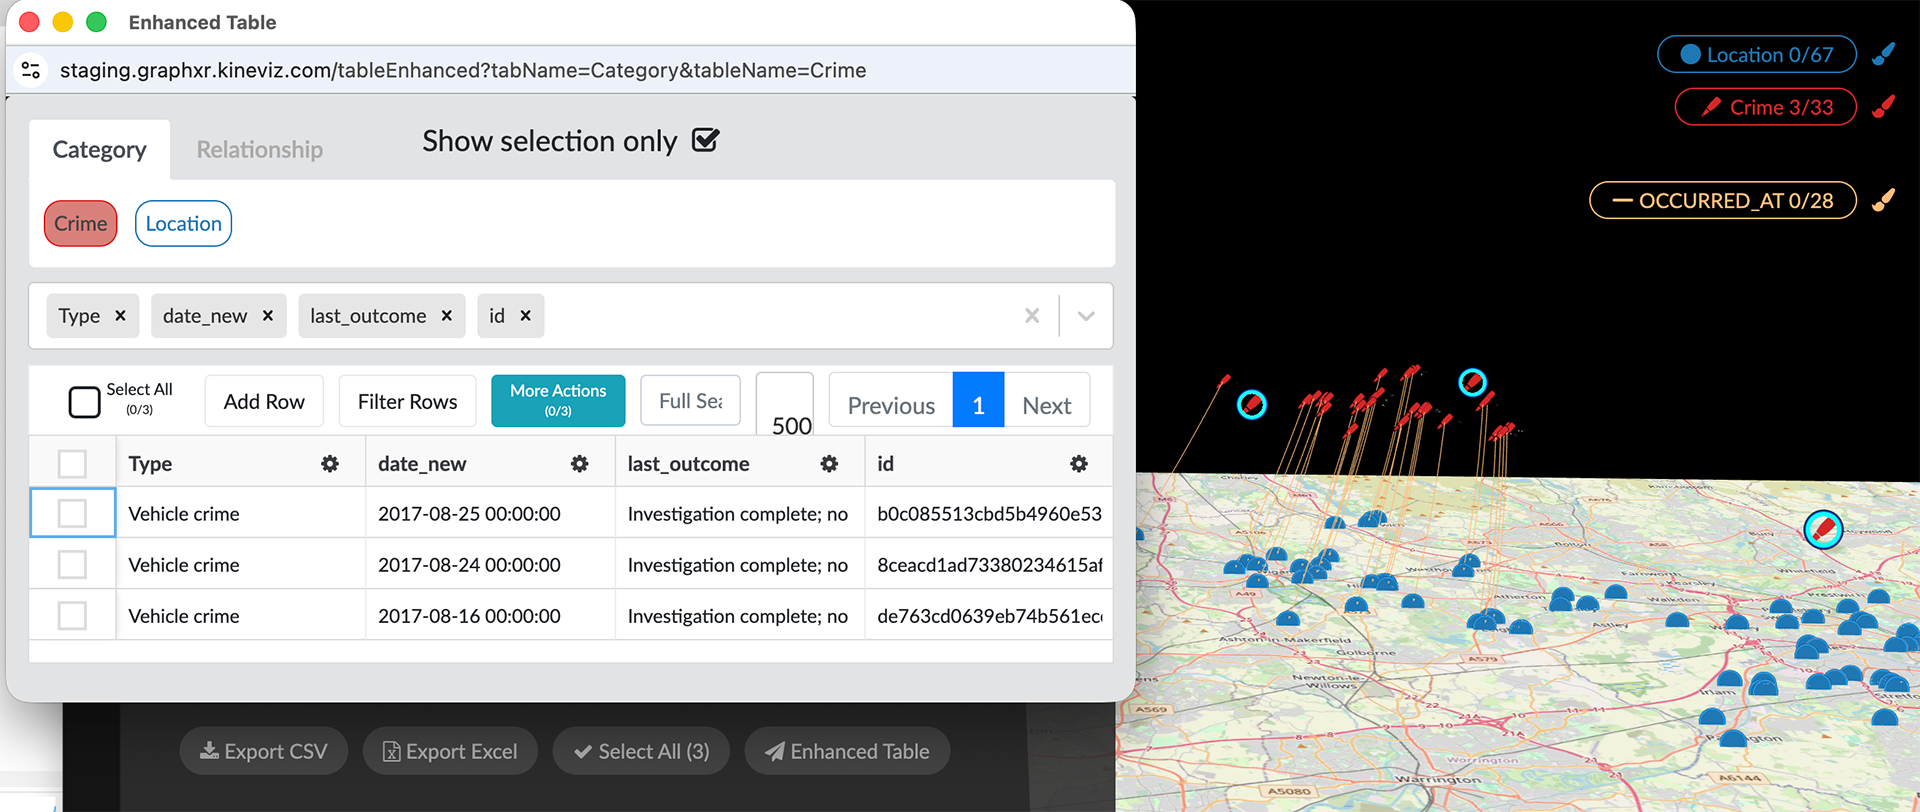Click red Crime paintbrush icon
1920x812 pixels.
pos(1884,107)
